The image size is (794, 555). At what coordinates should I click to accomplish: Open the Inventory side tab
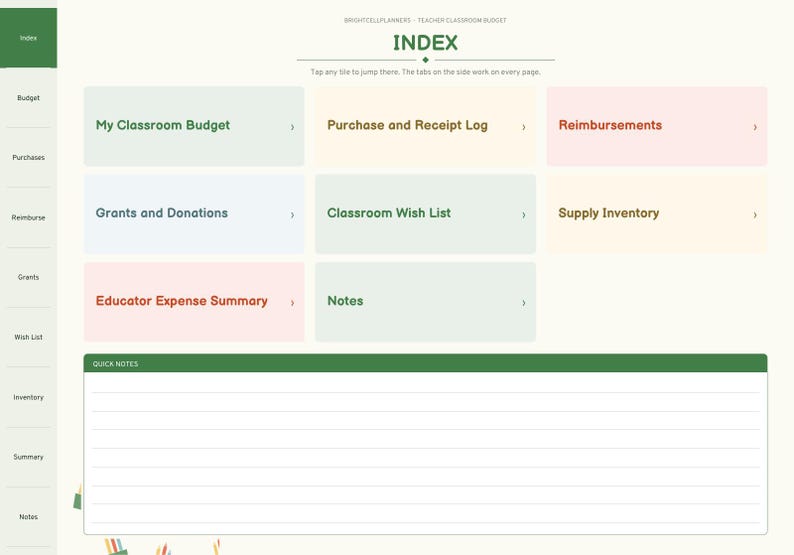click(28, 398)
